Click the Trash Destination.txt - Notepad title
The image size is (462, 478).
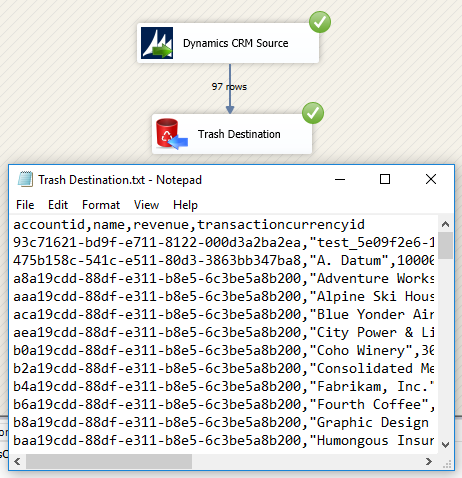[120, 180]
